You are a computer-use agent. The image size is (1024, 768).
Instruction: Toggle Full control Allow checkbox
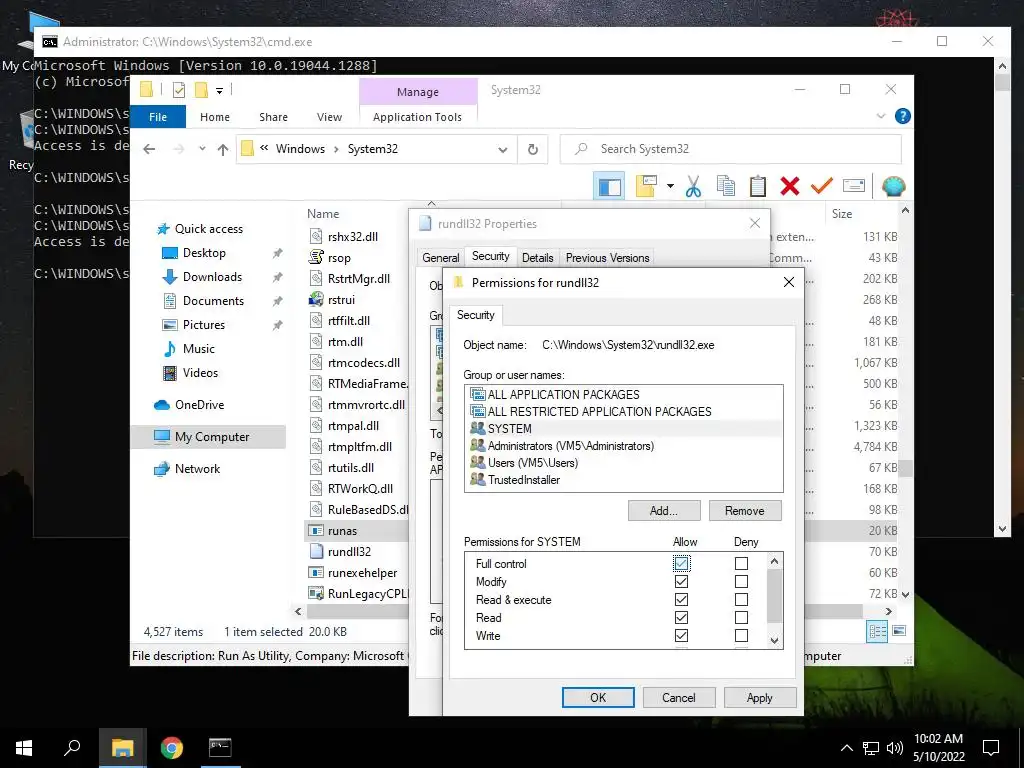click(681, 563)
